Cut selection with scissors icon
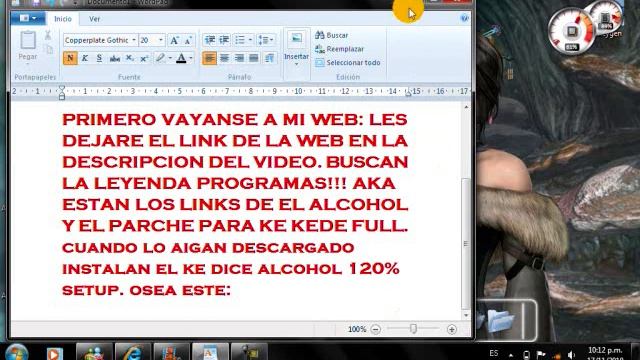This screenshot has width=640, height=360. (x=48, y=36)
